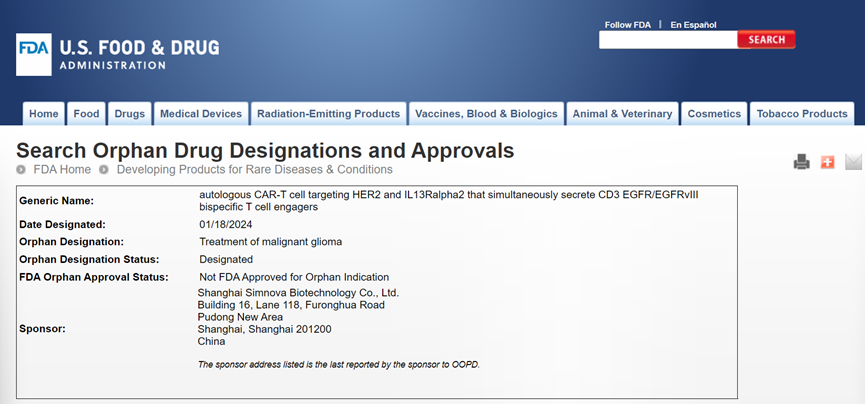Viewport: 865px width, 404px height.
Task: Open Radiation-Emitting Products tab
Action: [x=328, y=114]
